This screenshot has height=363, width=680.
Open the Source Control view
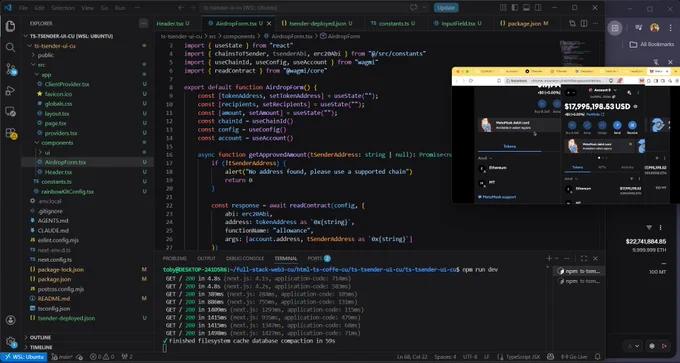(x=10, y=69)
